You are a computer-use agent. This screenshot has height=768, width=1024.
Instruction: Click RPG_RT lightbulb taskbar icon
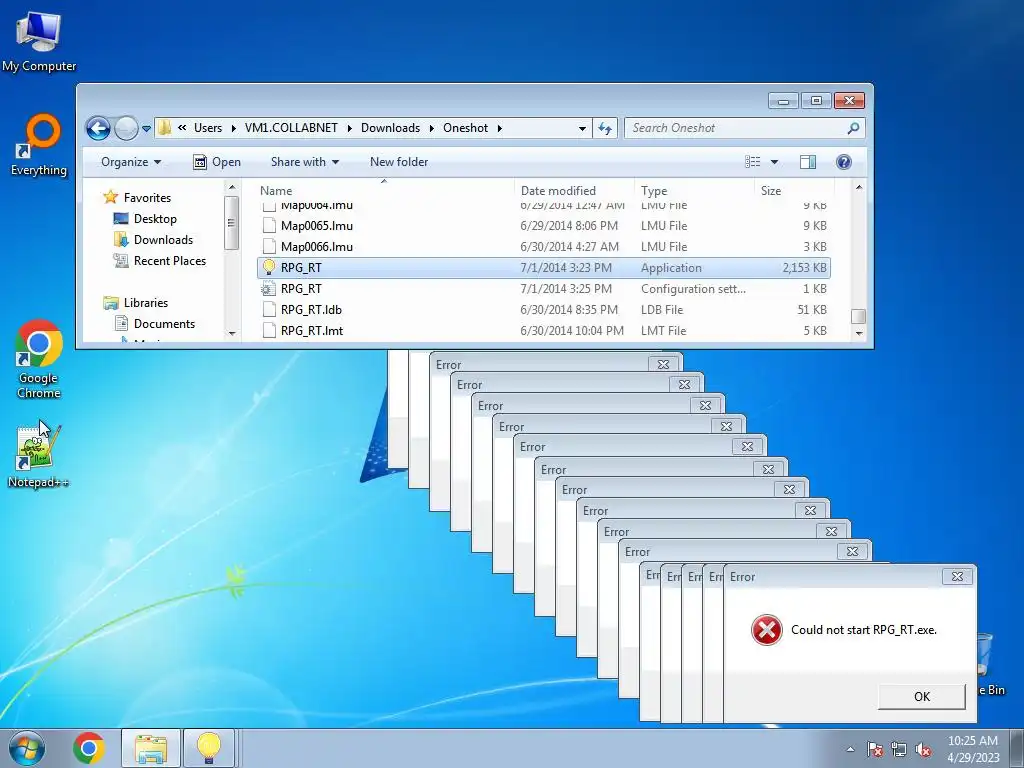click(209, 748)
